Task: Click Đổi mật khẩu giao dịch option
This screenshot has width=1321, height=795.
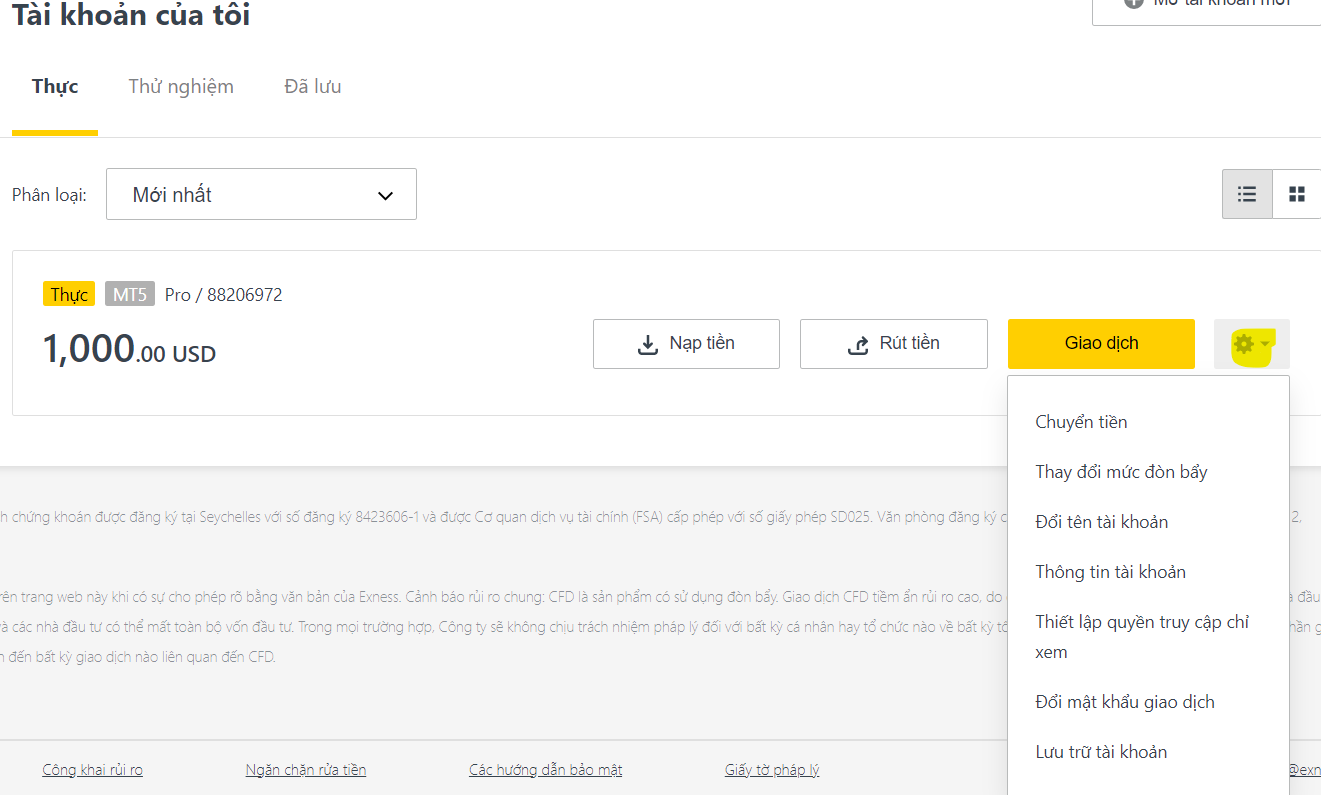Action: pos(1125,702)
